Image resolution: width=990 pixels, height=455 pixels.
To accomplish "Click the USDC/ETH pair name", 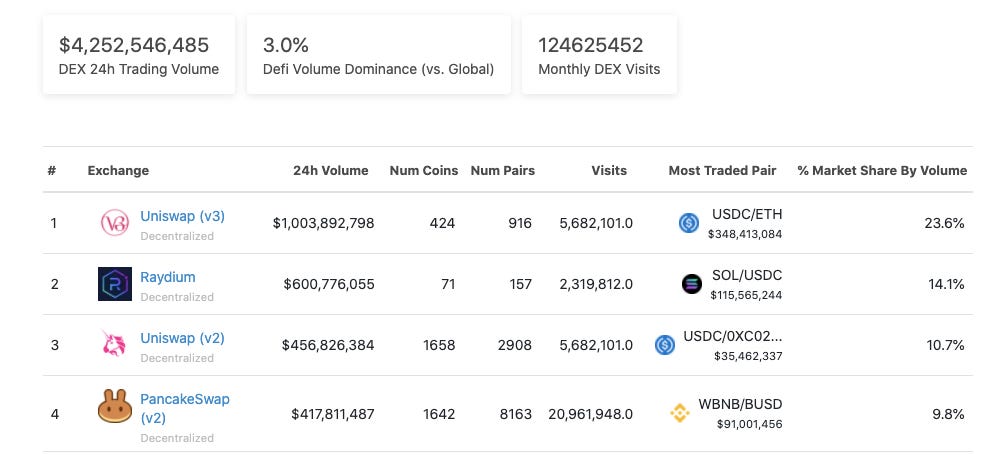I will click(747, 215).
